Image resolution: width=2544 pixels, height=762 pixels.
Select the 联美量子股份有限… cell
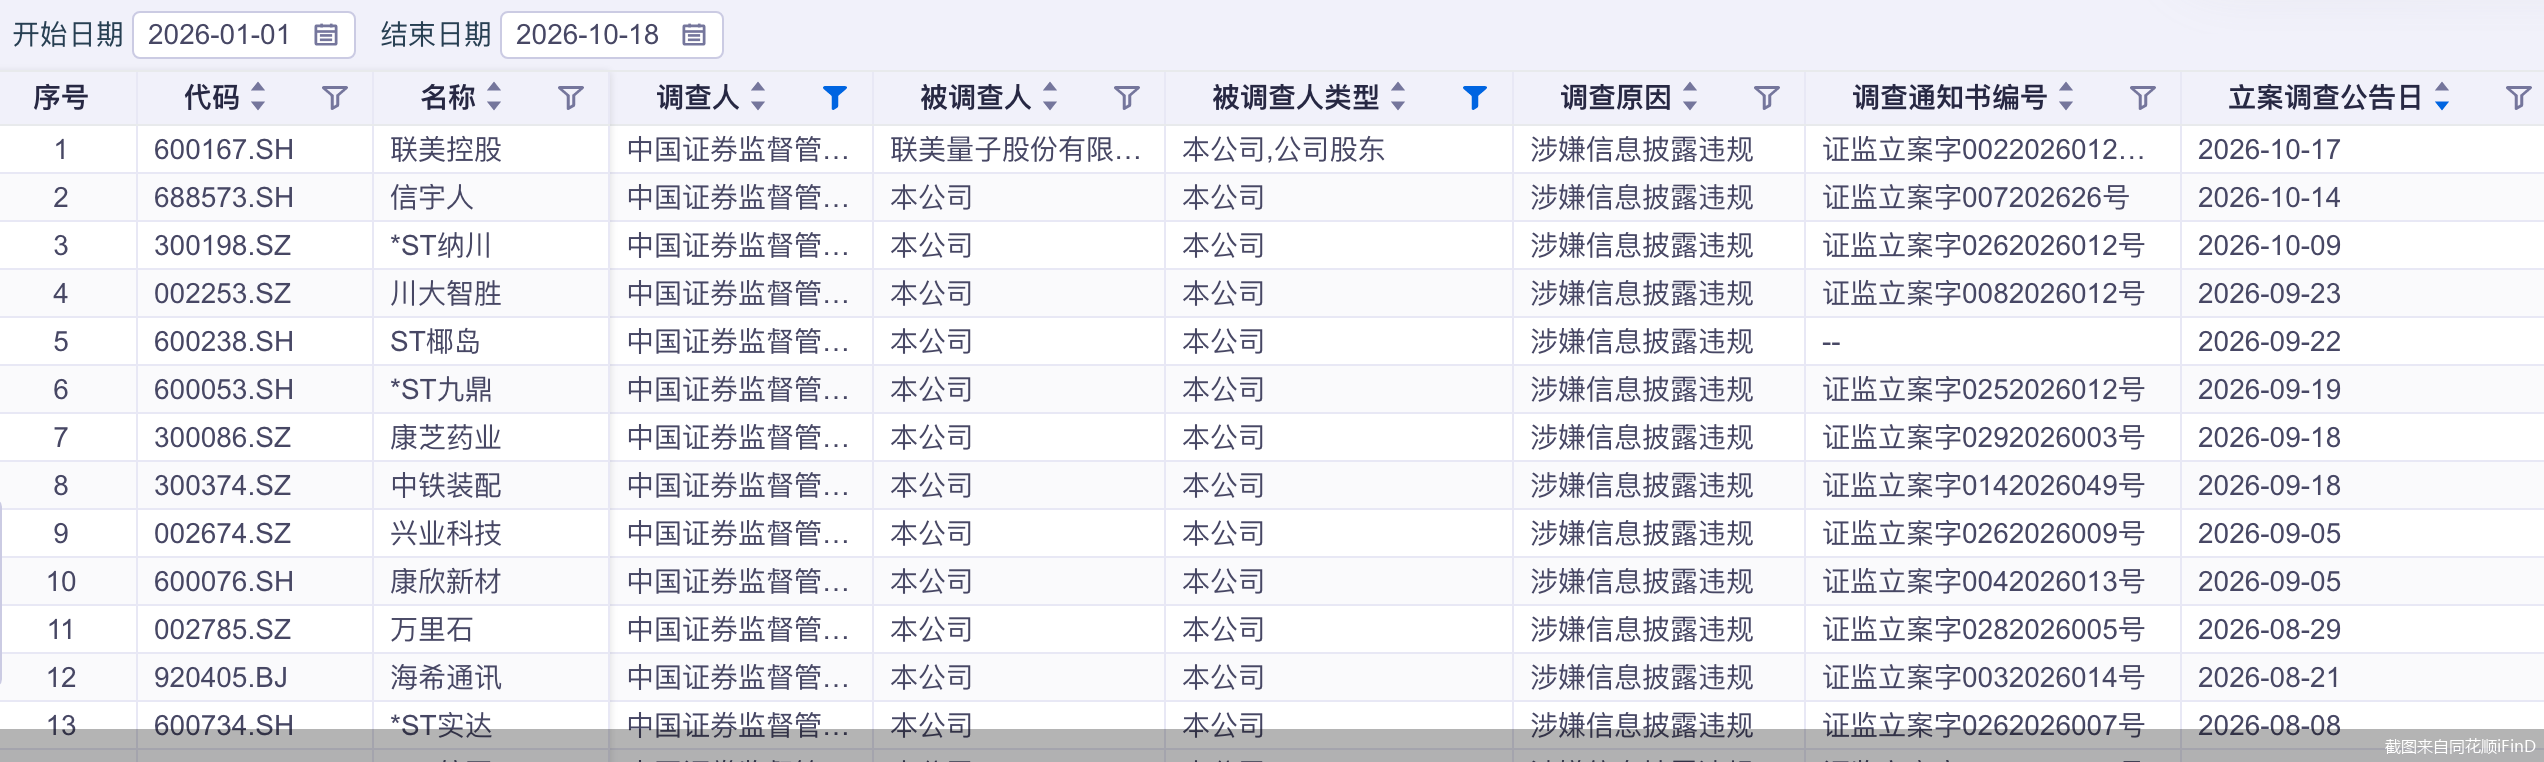click(x=1016, y=150)
